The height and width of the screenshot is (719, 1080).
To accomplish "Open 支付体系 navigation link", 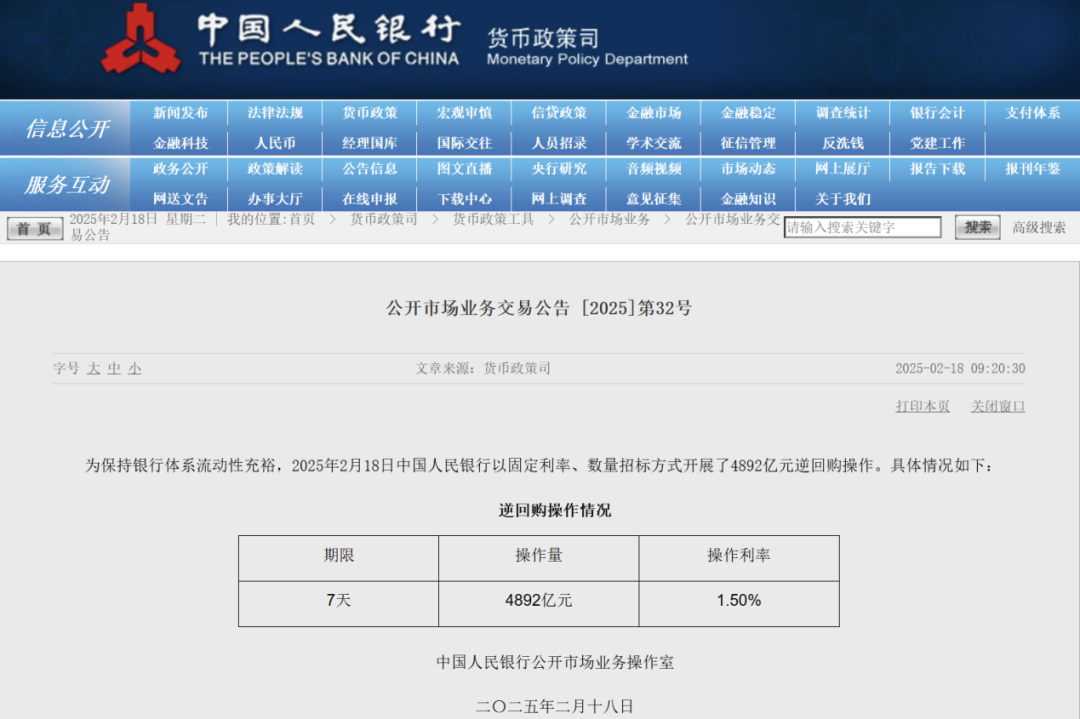I will [1032, 113].
